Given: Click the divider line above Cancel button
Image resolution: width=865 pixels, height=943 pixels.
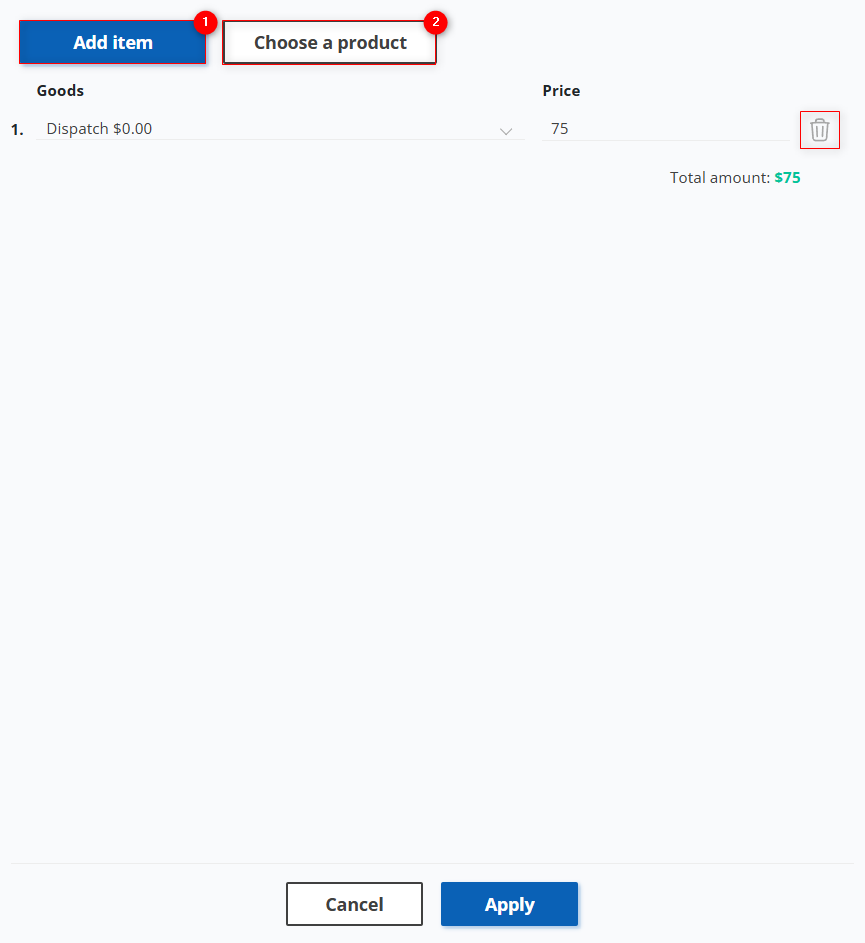Looking at the screenshot, I should point(432,864).
